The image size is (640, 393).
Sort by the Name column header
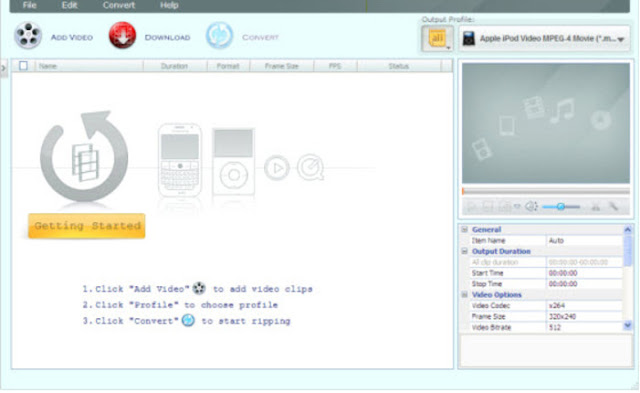[89, 66]
